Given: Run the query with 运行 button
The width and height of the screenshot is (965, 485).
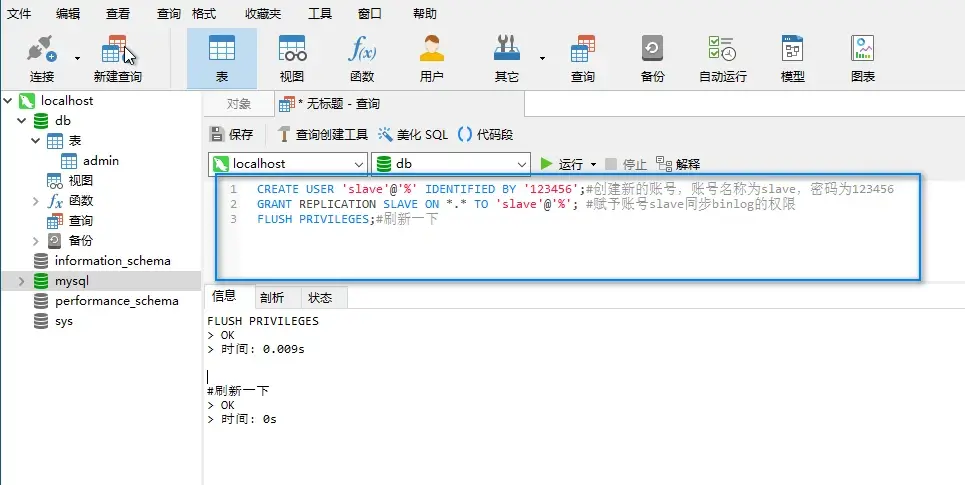Looking at the screenshot, I should 561,164.
